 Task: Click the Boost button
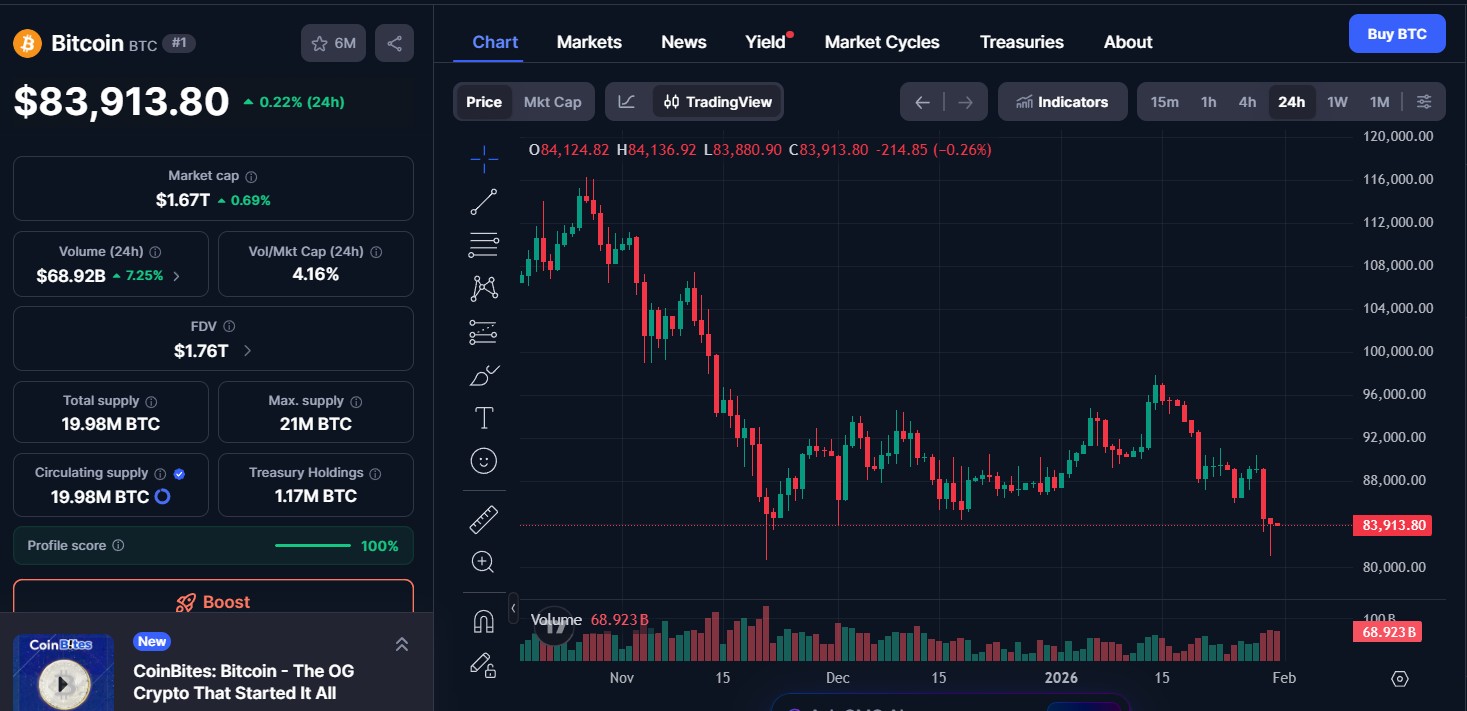coord(213,601)
